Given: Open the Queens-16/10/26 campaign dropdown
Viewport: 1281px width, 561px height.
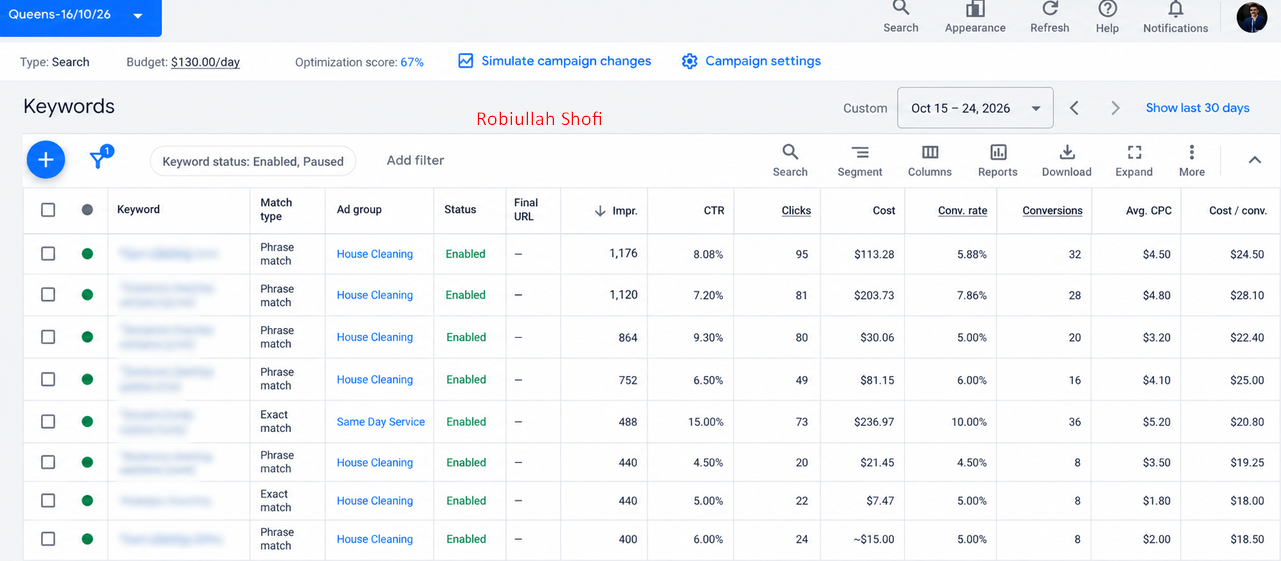Looking at the screenshot, I should tap(80, 17).
